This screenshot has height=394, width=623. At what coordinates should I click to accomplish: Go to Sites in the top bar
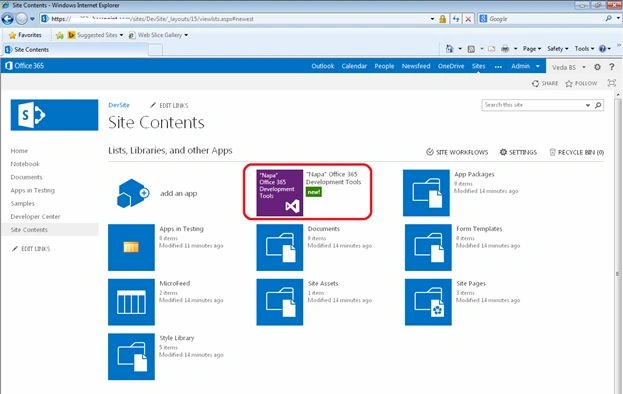pyautogui.click(x=478, y=66)
